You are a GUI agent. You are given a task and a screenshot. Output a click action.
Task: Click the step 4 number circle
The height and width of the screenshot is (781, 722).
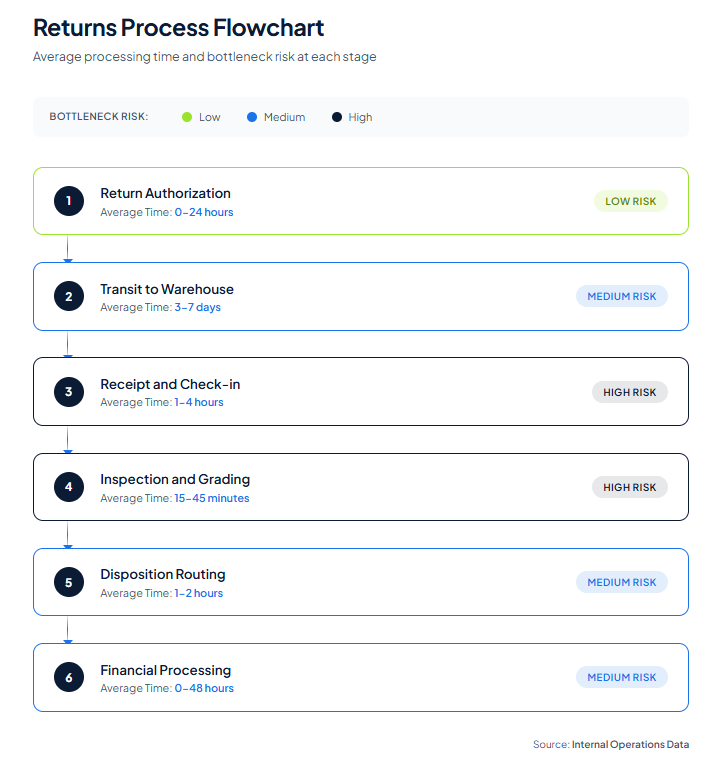point(69,487)
